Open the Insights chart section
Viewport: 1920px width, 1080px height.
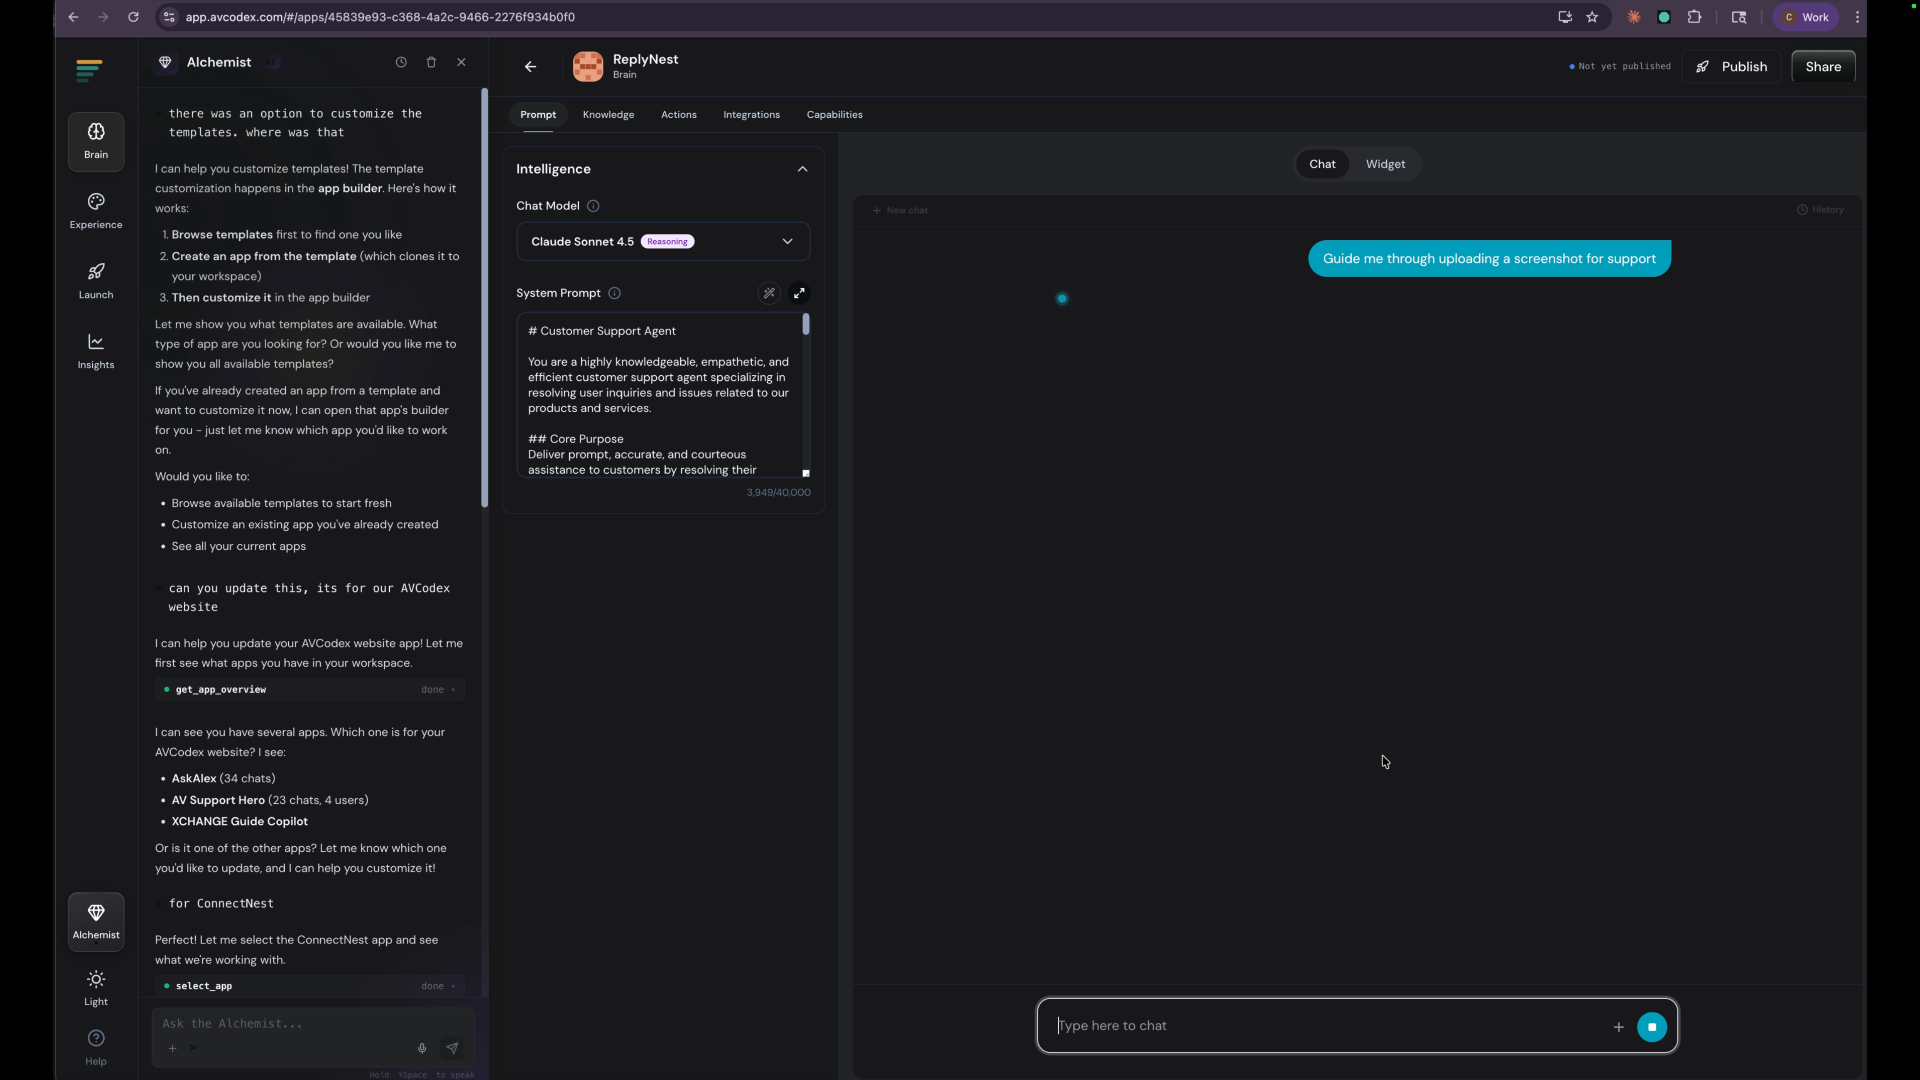pos(96,351)
